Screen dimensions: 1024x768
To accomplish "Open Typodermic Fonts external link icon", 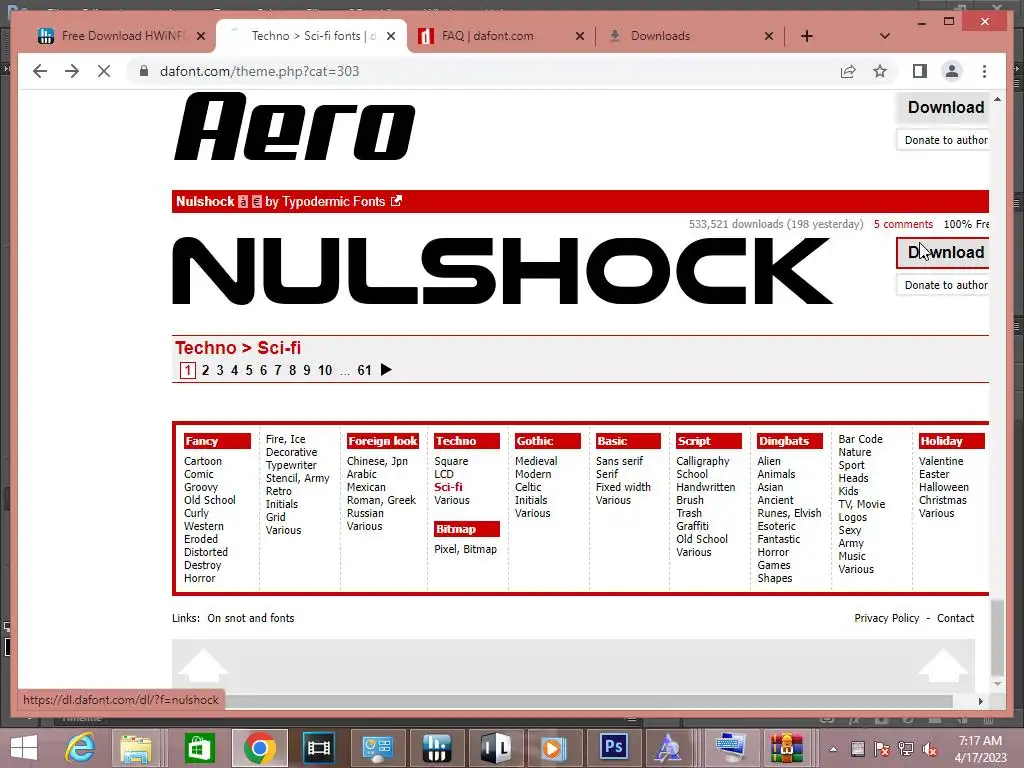I will pos(396,201).
